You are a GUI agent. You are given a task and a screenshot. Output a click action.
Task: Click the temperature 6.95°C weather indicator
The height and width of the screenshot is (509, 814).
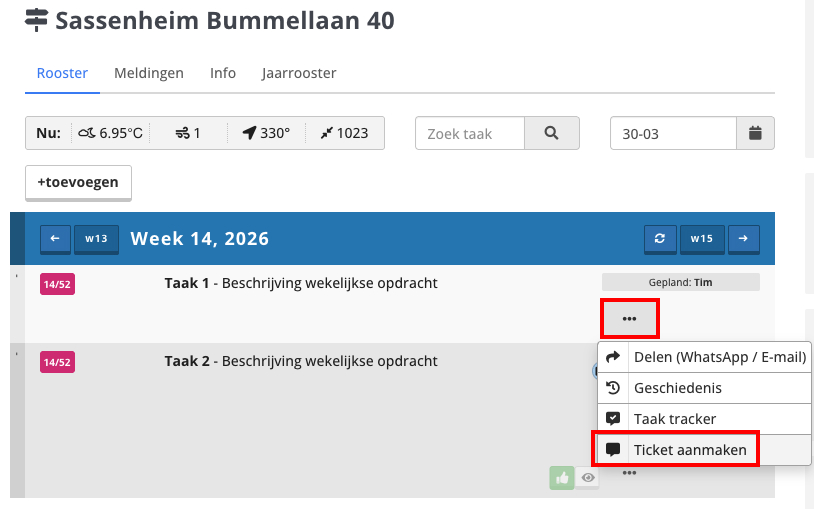[x=110, y=133]
